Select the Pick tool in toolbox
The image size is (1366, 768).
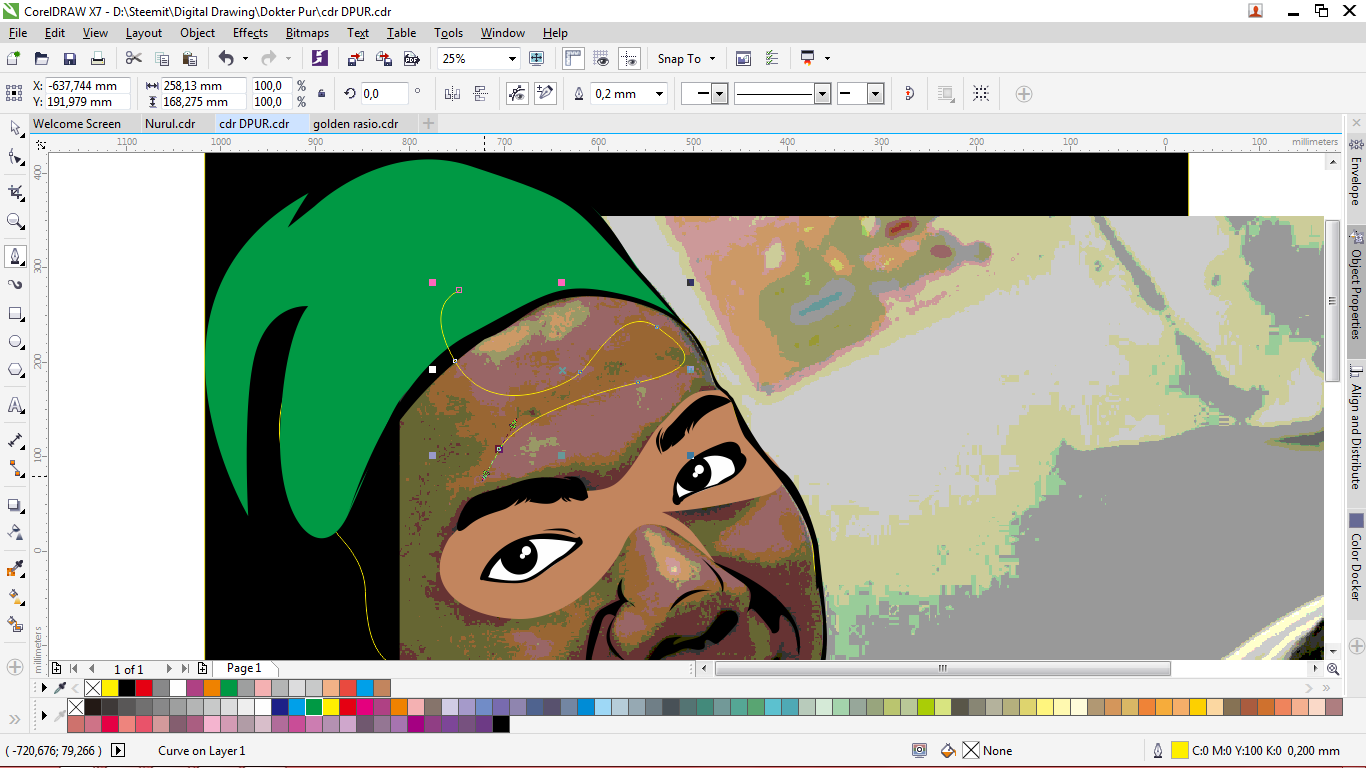(15, 128)
